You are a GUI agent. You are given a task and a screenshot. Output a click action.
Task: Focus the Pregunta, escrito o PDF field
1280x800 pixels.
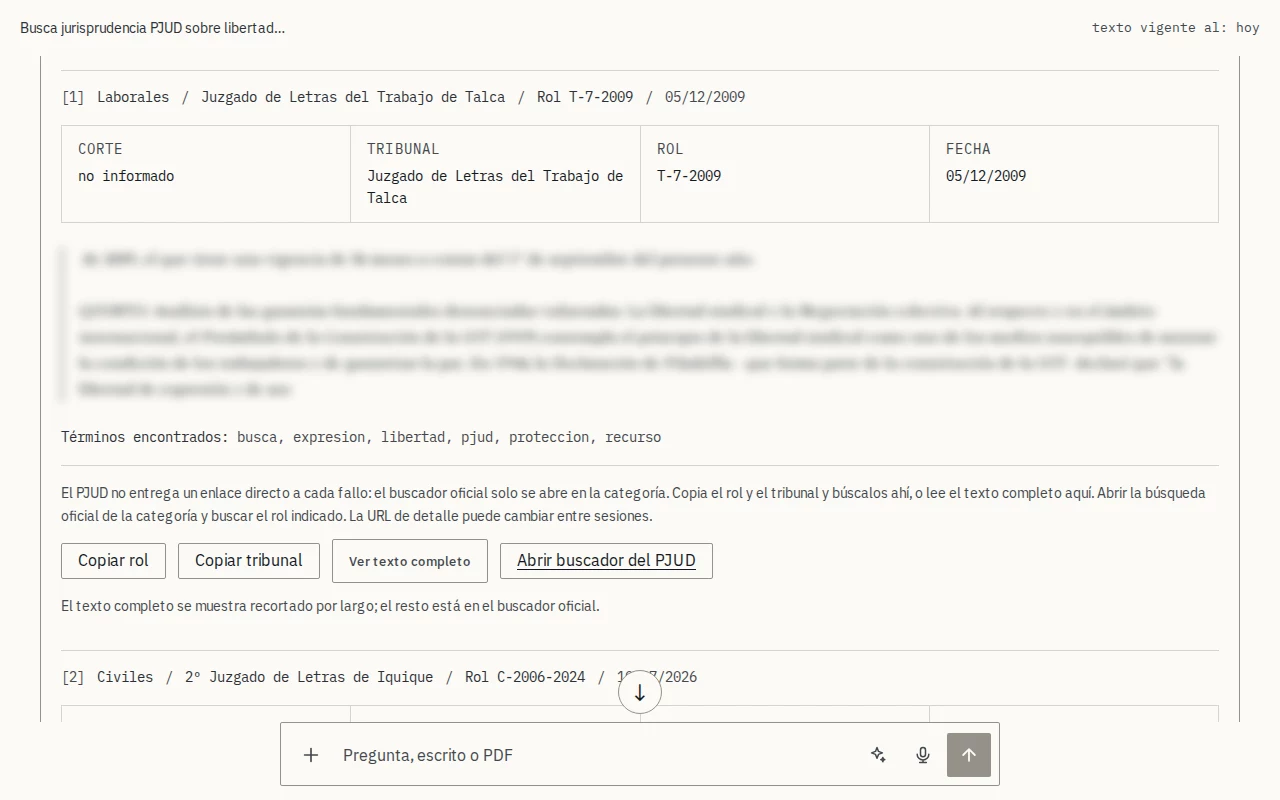point(597,755)
